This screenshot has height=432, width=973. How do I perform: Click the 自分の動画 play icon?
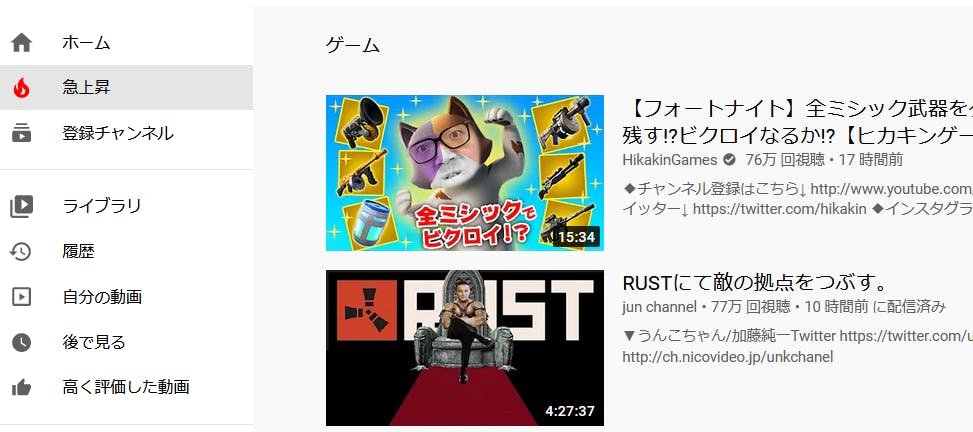coord(22,297)
